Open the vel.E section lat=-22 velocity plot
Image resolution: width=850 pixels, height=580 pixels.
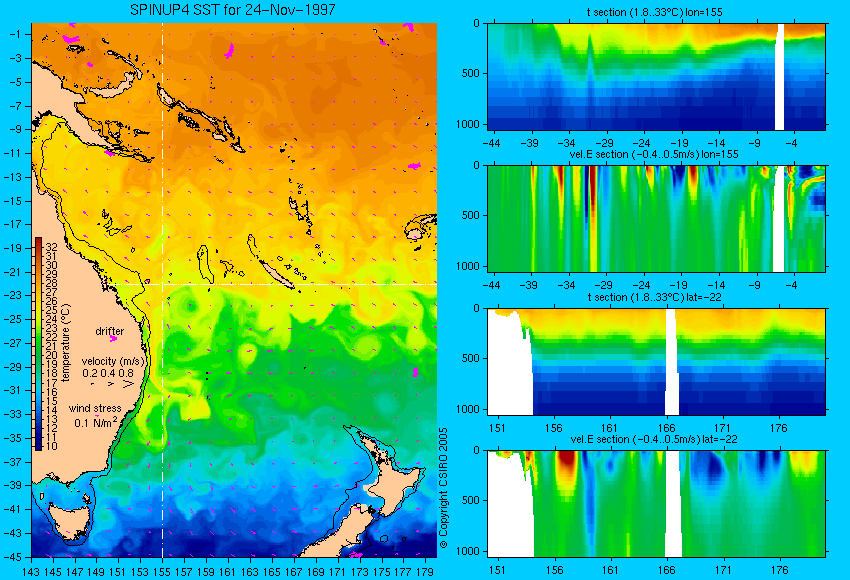[x=656, y=504]
